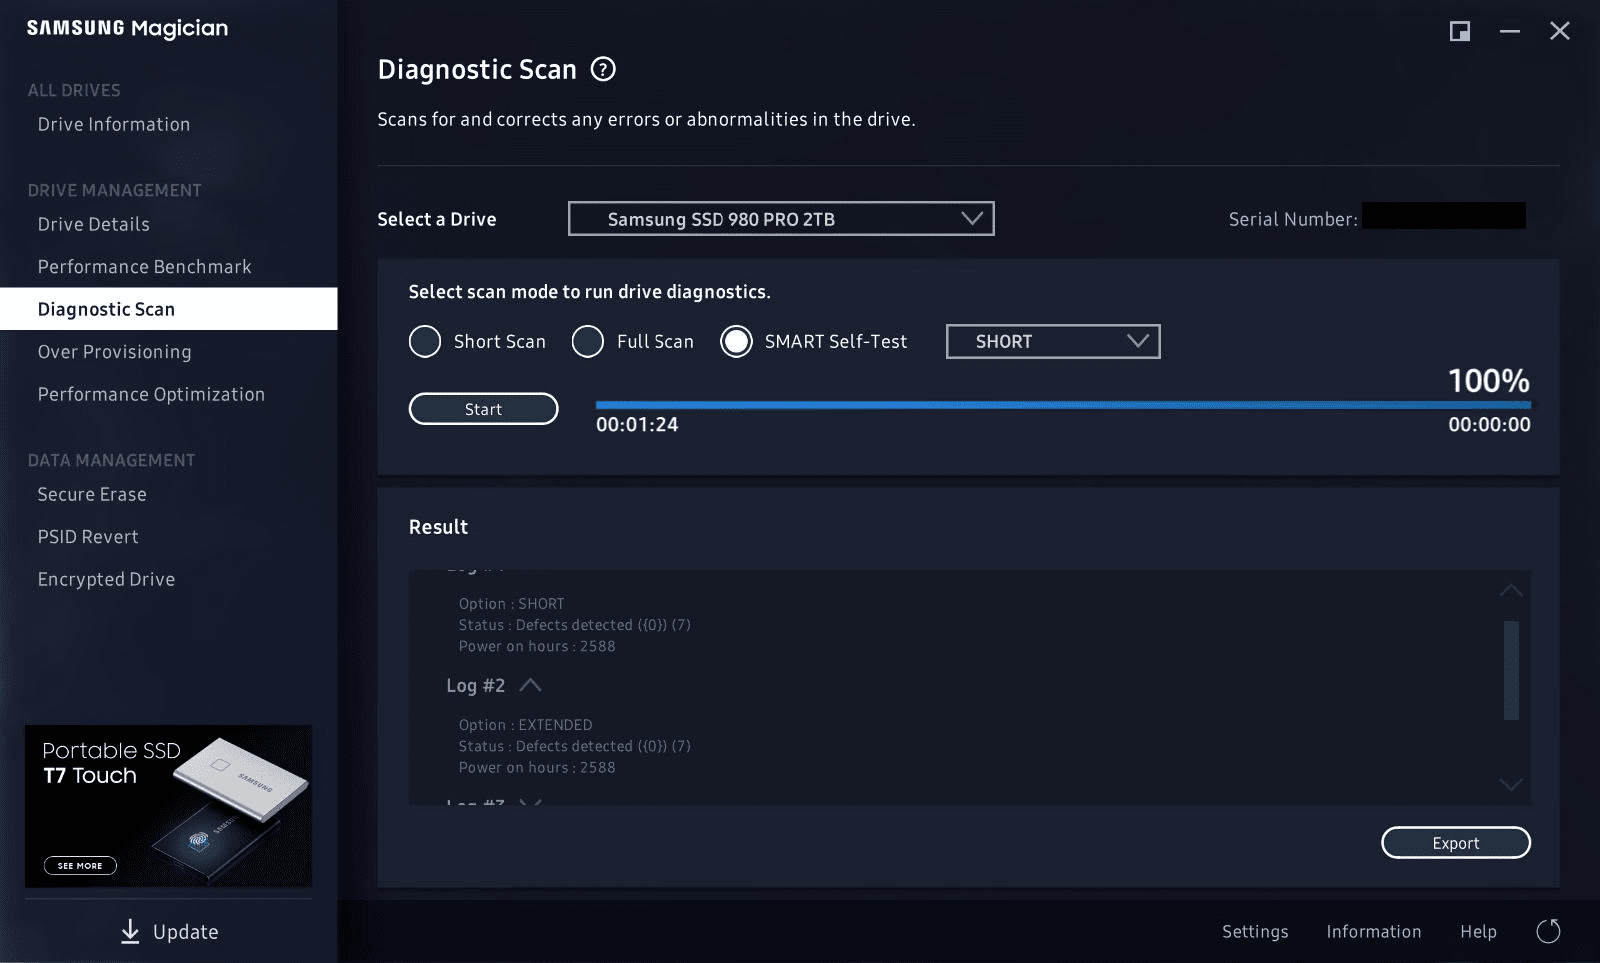Click the Update download arrow icon

tap(130, 931)
